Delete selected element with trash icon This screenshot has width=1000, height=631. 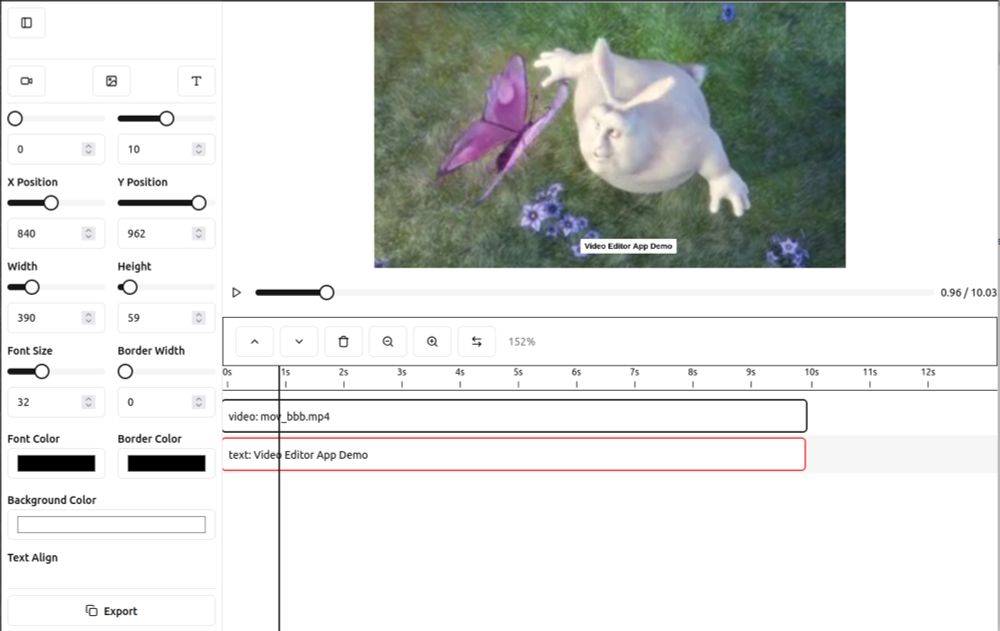pyautogui.click(x=343, y=342)
